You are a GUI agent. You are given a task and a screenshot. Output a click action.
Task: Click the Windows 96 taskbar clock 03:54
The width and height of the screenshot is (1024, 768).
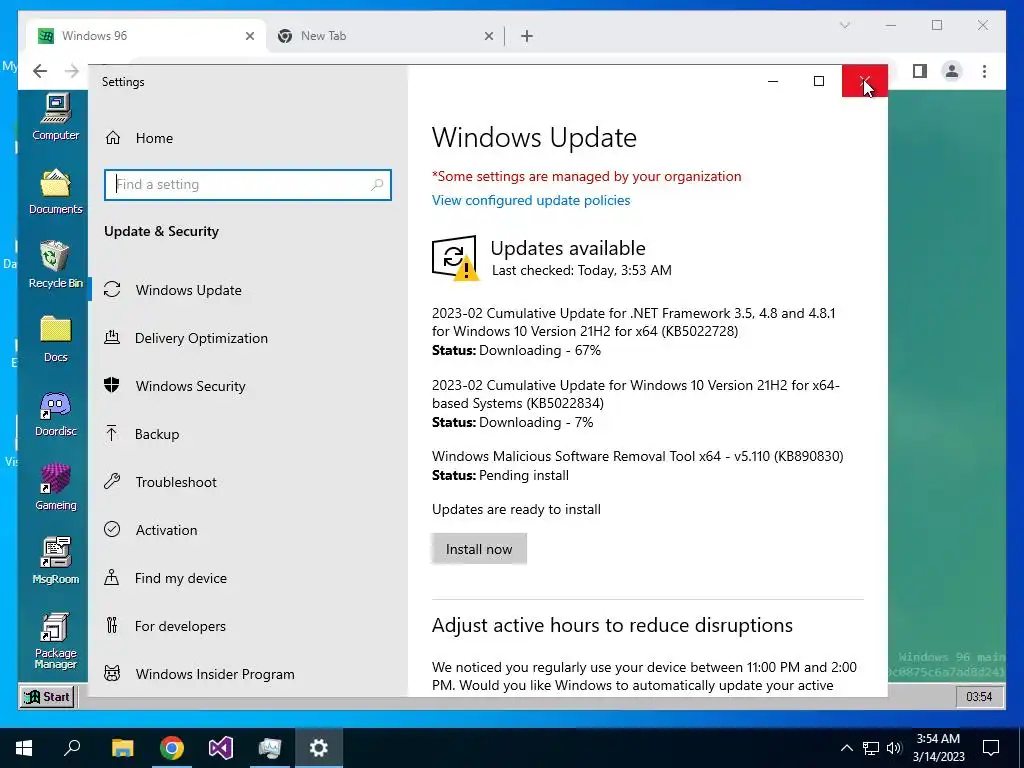[x=978, y=697]
